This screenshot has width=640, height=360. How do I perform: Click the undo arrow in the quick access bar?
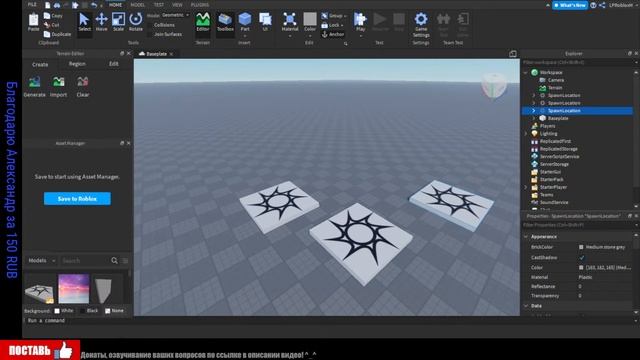coord(94,5)
